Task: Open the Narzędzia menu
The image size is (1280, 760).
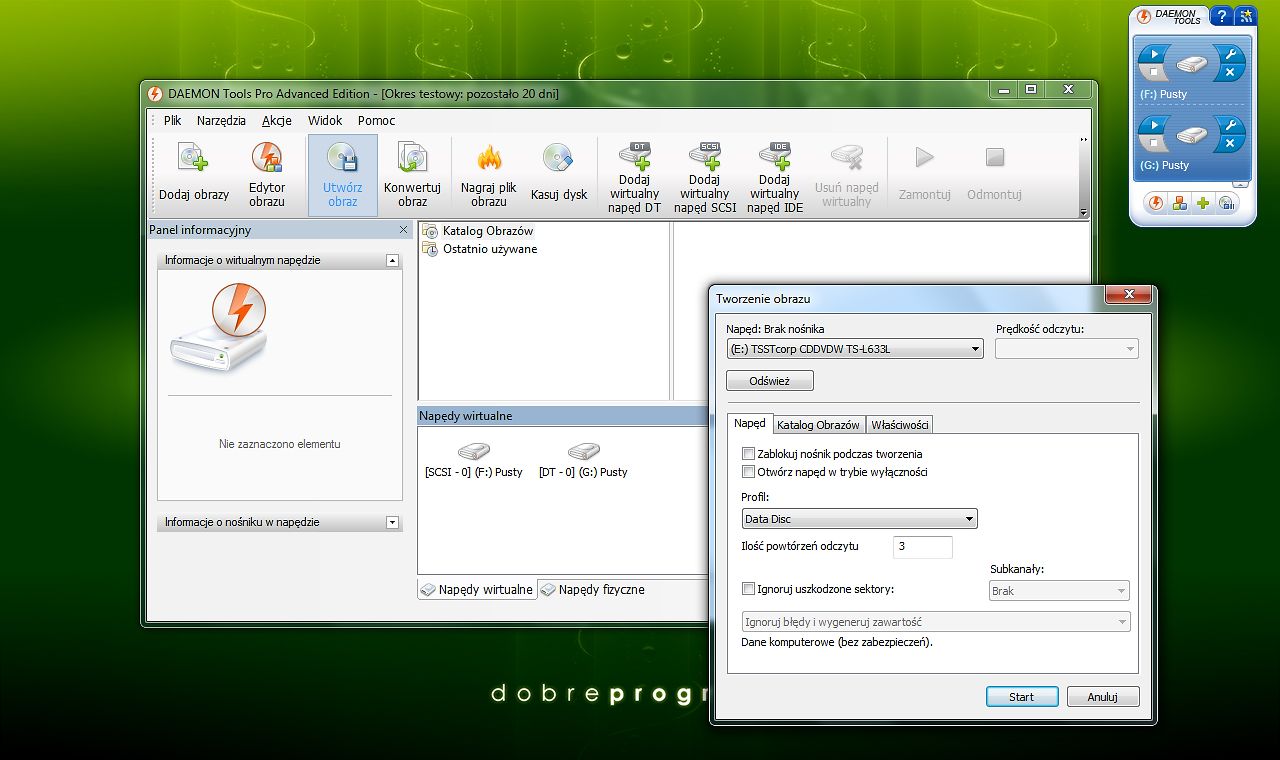Action: pos(221,120)
